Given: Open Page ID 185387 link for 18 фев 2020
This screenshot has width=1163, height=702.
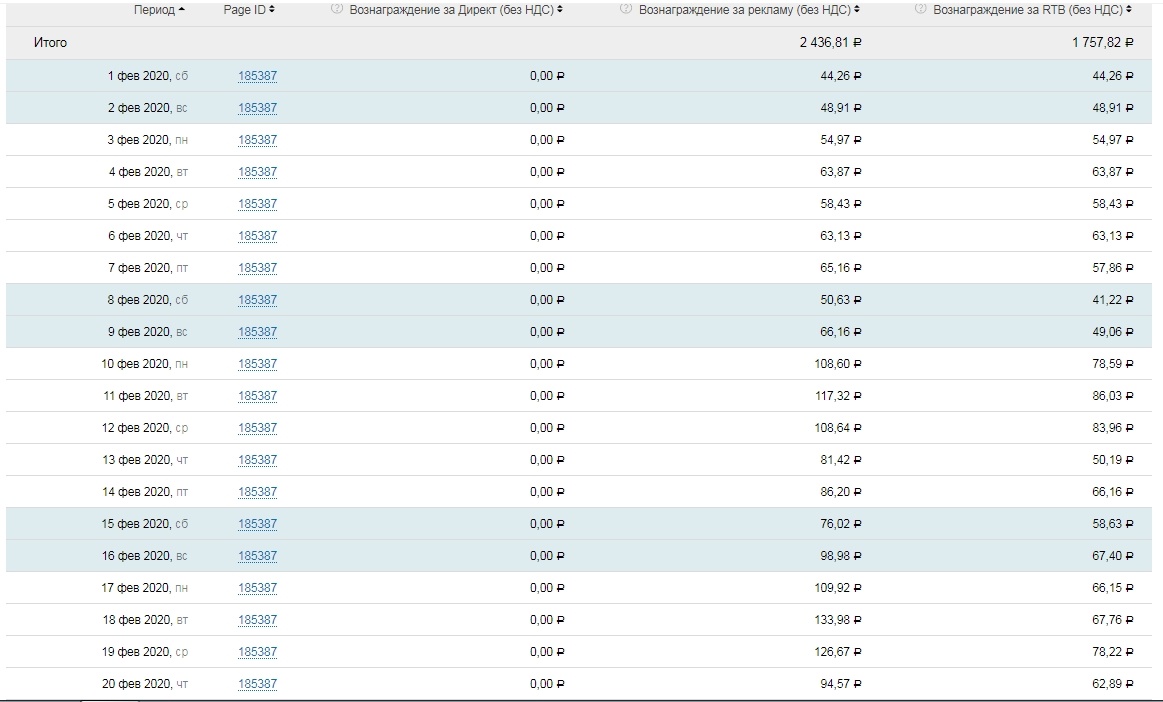Looking at the screenshot, I should tap(257, 619).
